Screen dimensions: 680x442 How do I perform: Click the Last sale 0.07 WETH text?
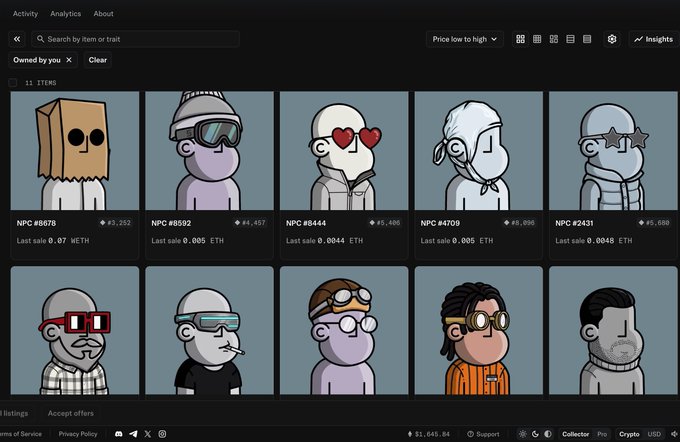click(53, 240)
